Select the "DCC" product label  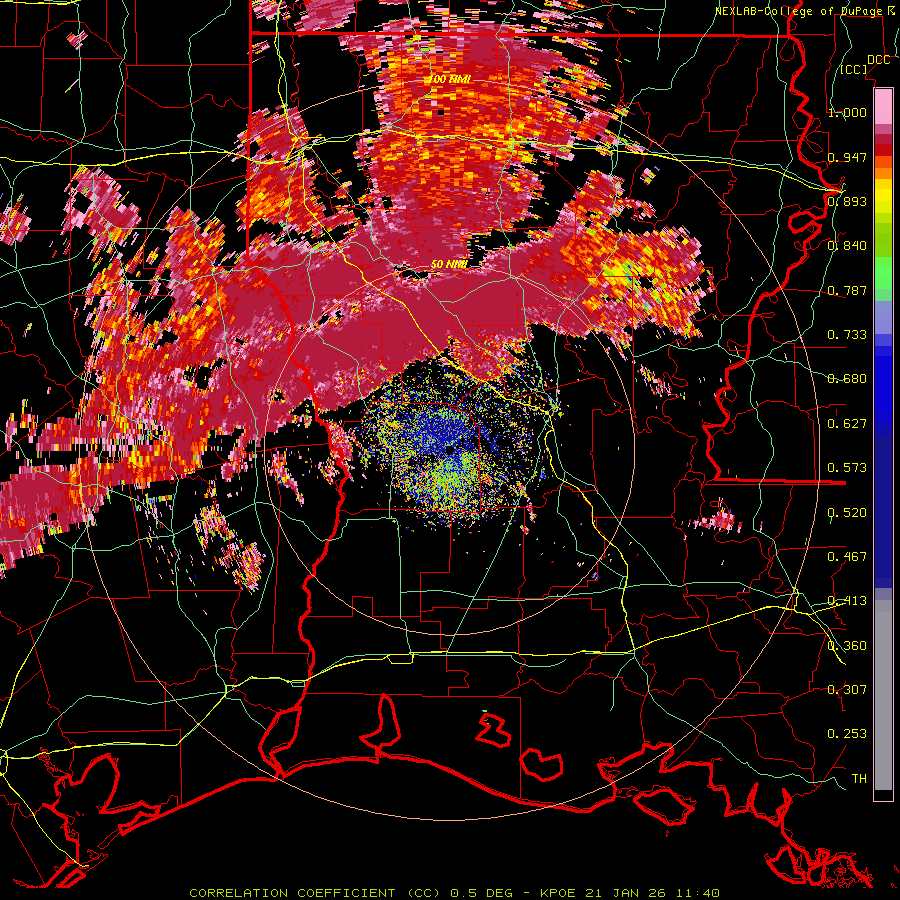point(878,60)
